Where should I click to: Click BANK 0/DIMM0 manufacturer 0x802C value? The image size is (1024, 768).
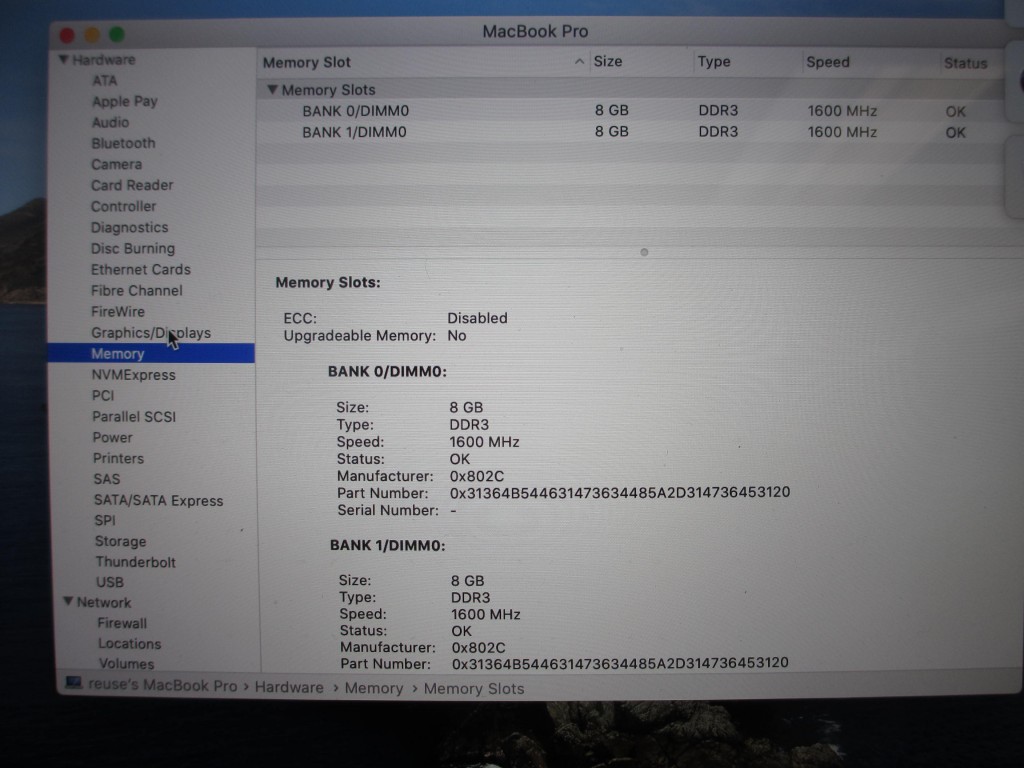point(477,476)
